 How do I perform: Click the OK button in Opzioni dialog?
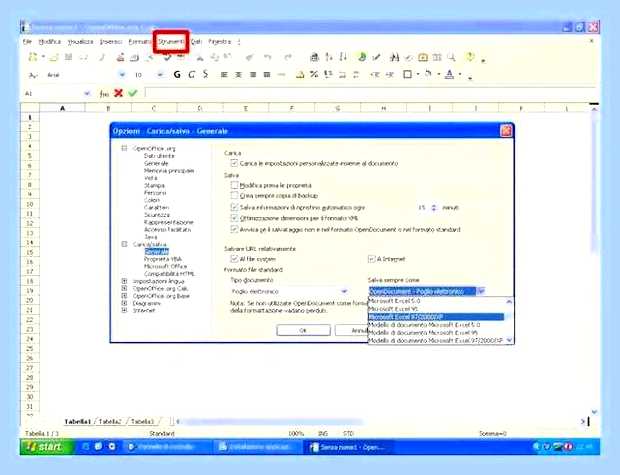pyautogui.click(x=303, y=330)
